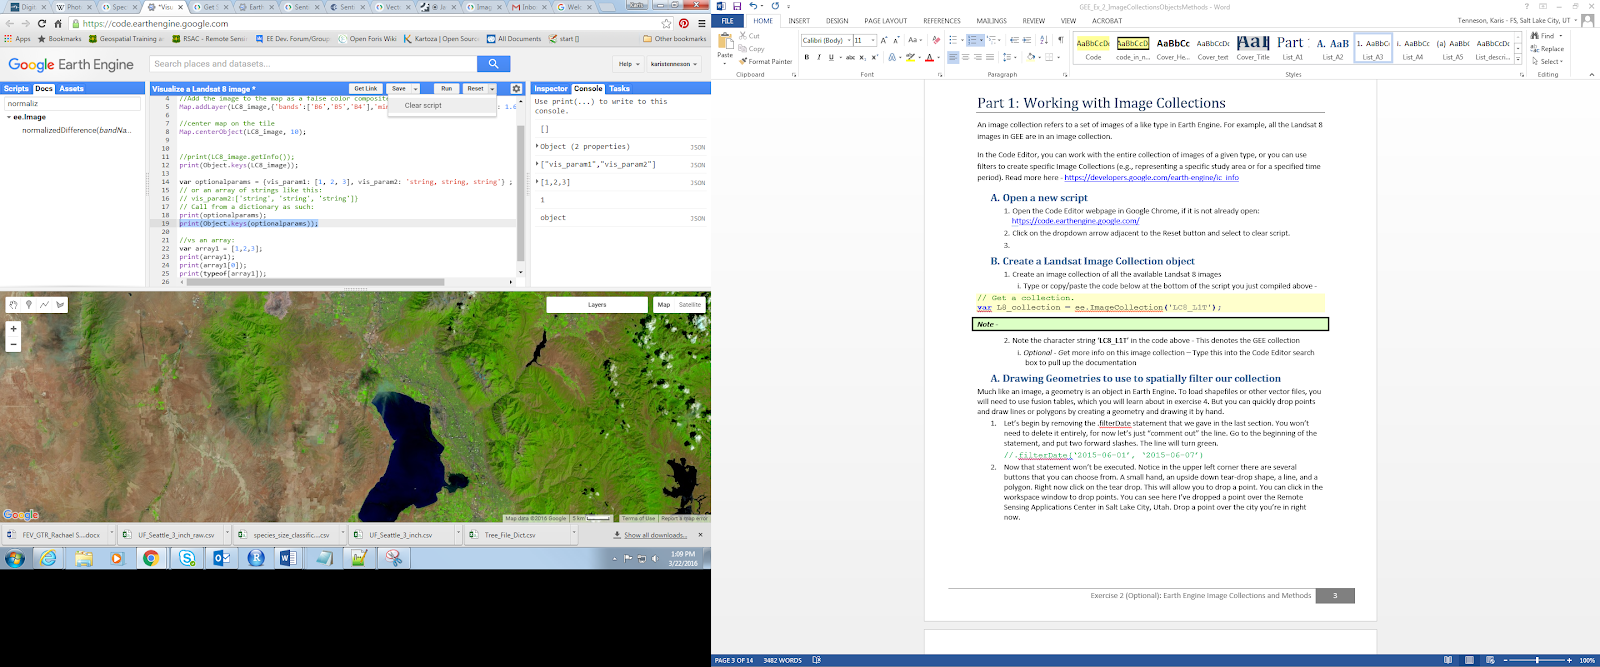
Task: Switch to the Tasks tab
Action: pos(620,88)
